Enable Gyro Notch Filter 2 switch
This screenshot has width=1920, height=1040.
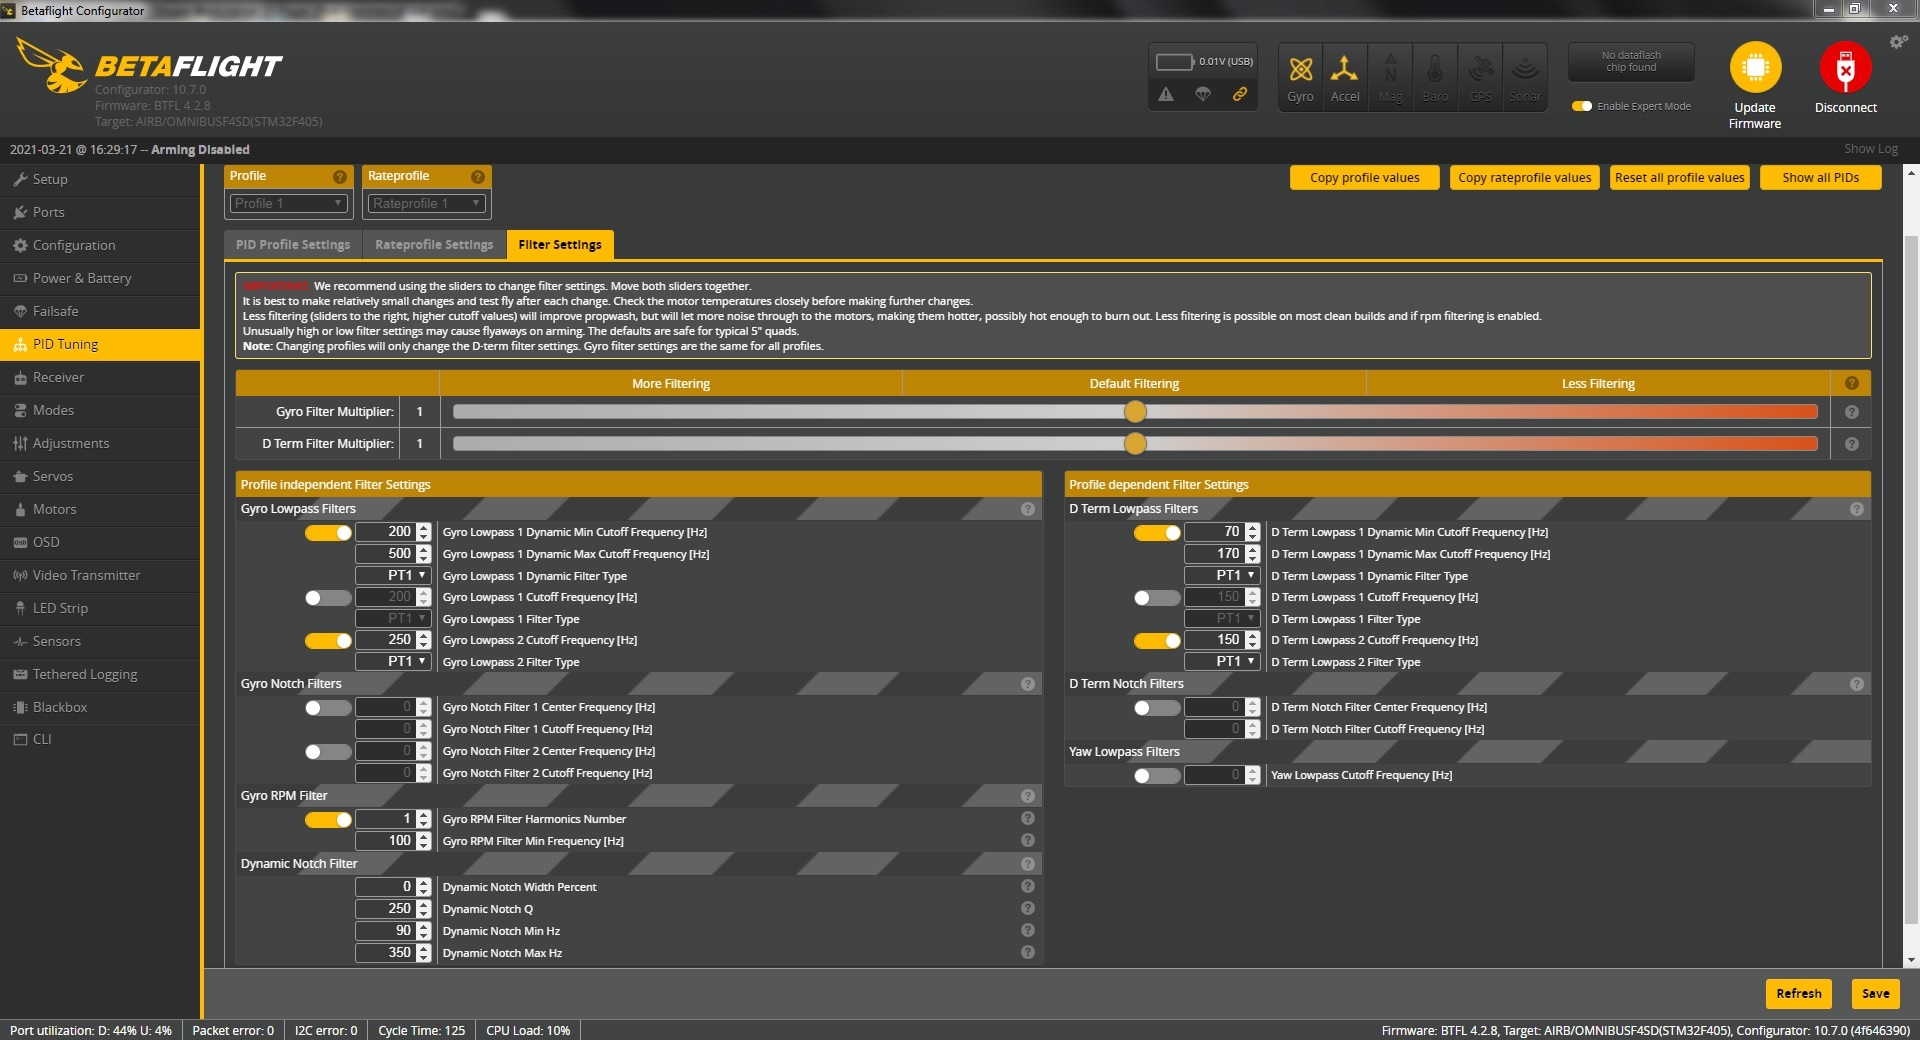[328, 752]
